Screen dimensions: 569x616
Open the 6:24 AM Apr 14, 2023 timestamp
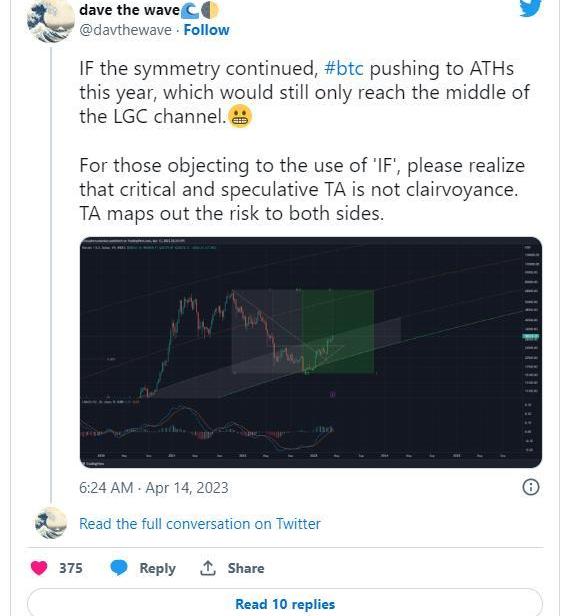point(154,488)
